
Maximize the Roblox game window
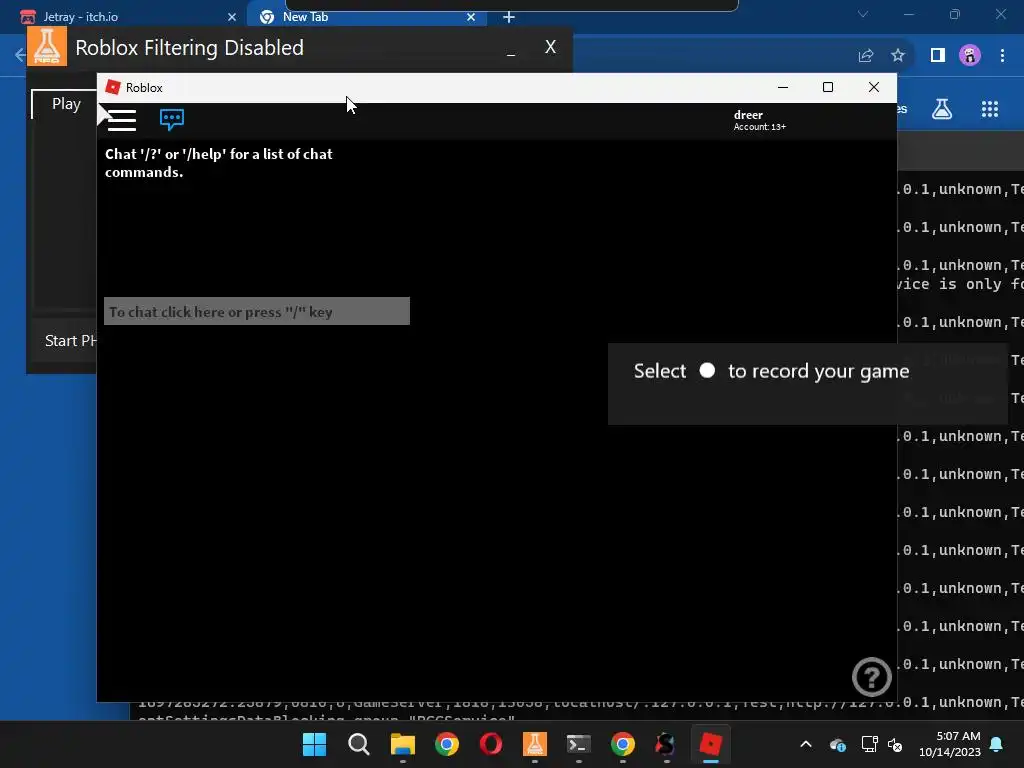828,88
